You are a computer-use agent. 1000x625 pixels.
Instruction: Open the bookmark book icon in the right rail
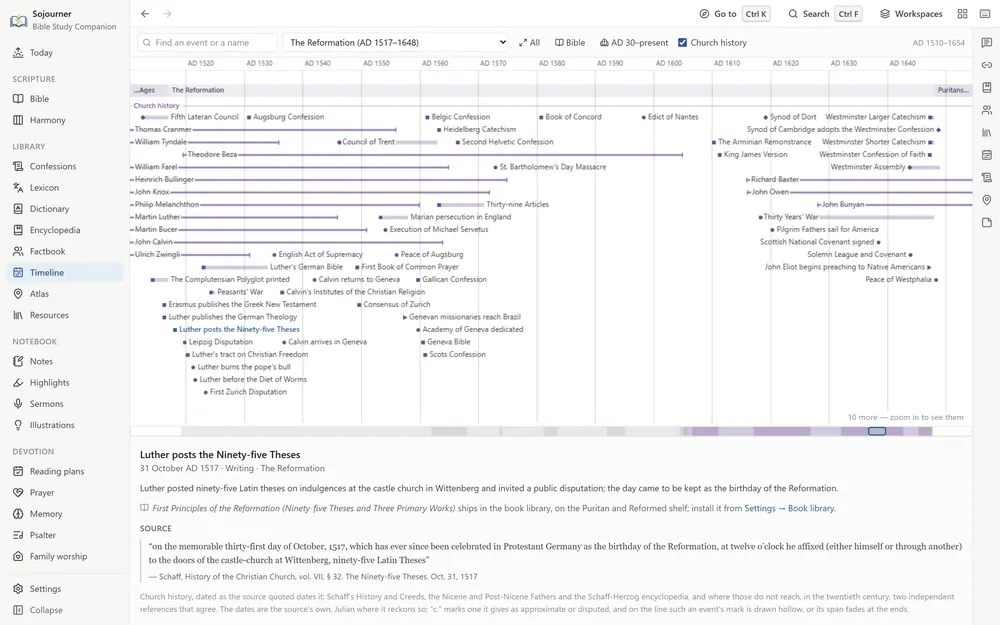987,87
